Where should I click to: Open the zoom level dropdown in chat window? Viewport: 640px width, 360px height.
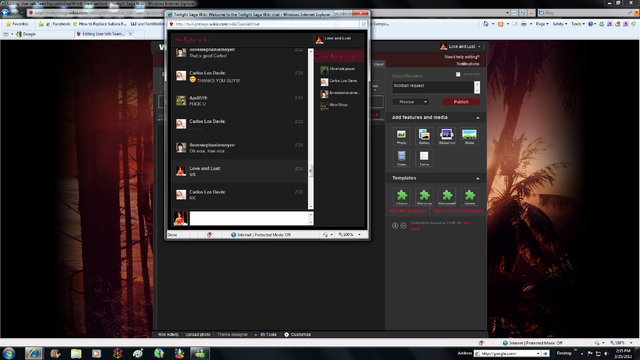point(359,235)
